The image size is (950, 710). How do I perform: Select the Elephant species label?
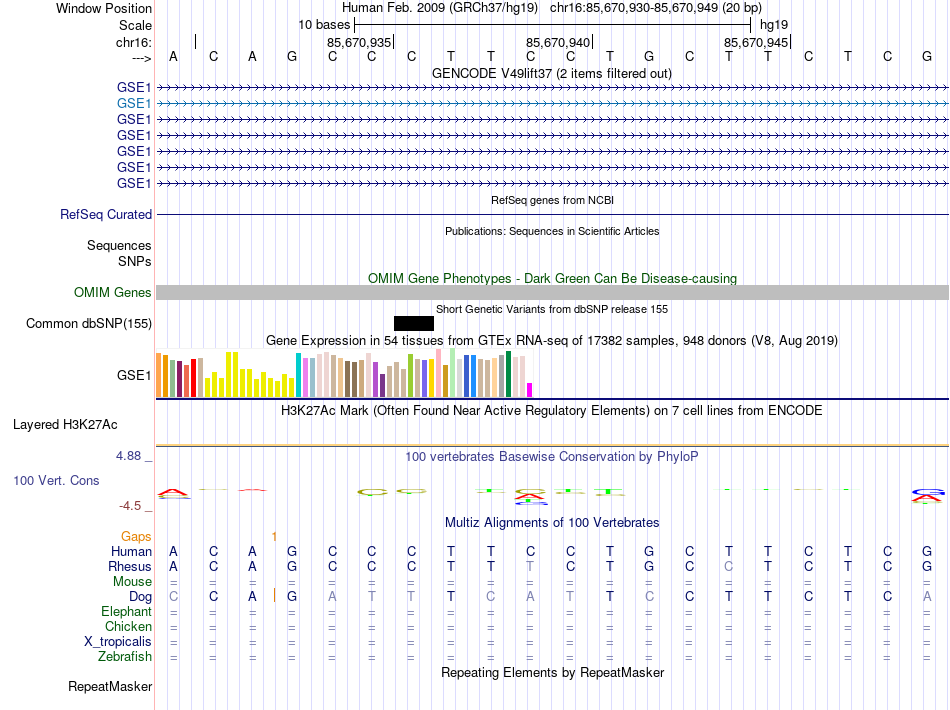pyautogui.click(x=126, y=611)
